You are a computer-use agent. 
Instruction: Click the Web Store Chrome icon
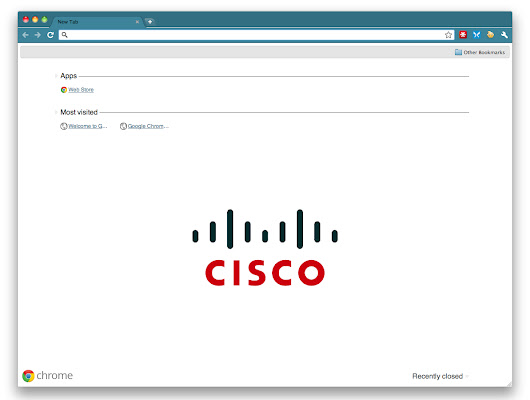64,90
